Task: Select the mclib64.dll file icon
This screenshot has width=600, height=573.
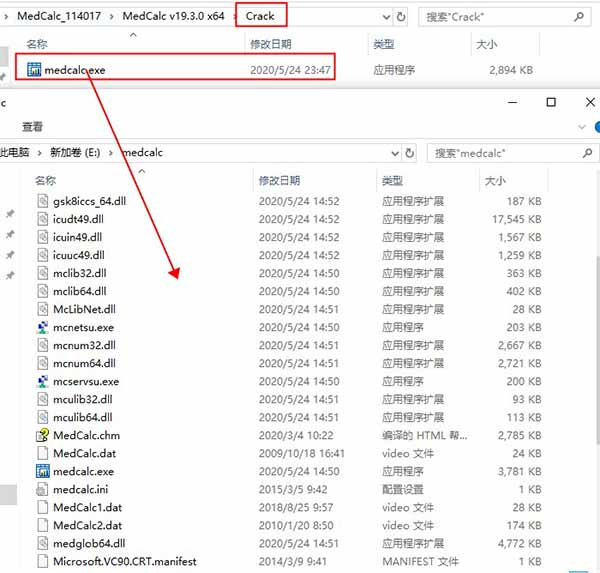Action: pos(42,291)
